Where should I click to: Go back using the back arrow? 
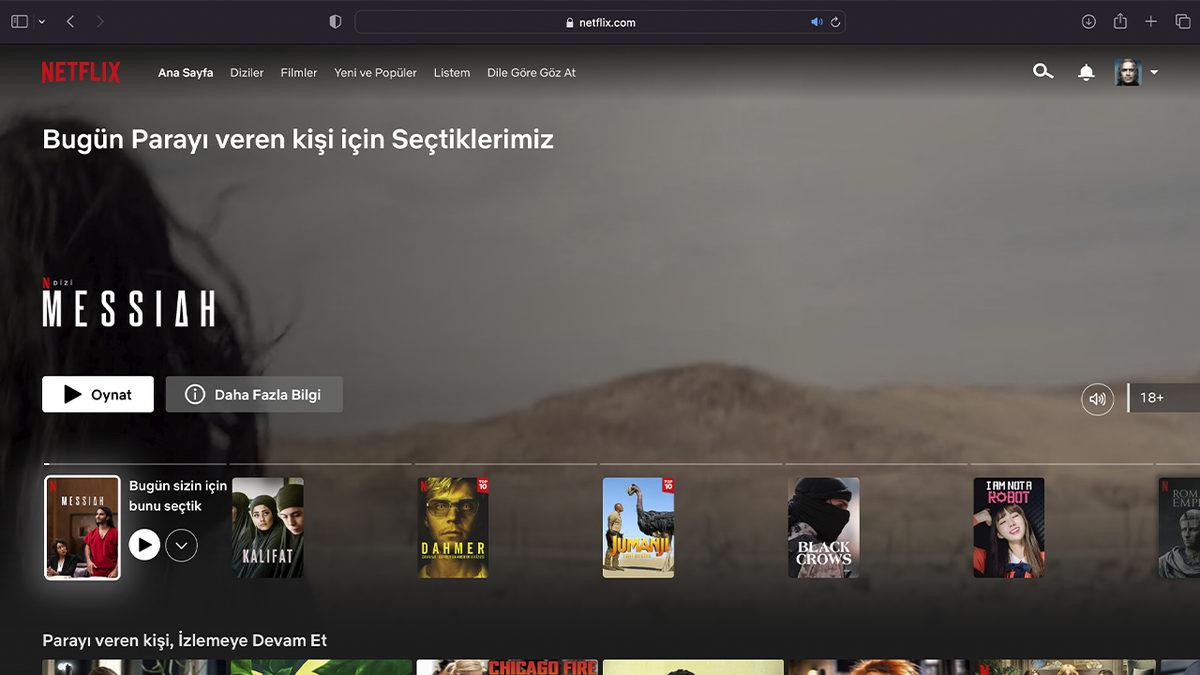[x=69, y=20]
